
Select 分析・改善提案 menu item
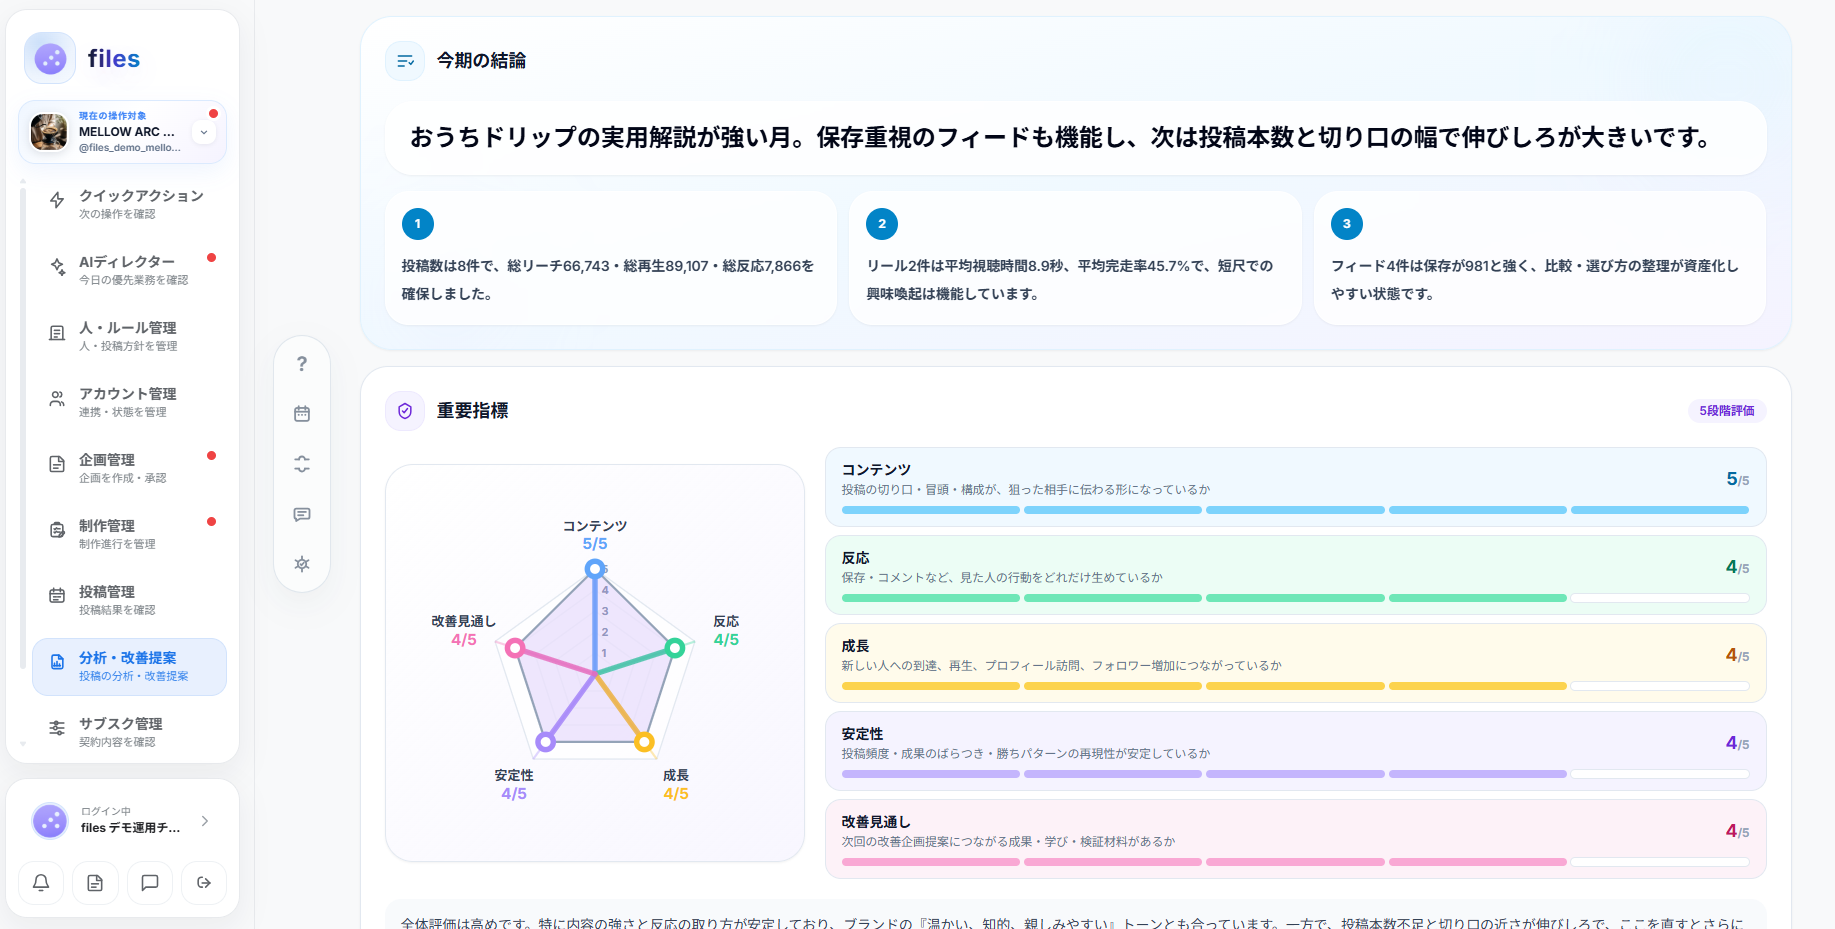(129, 666)
